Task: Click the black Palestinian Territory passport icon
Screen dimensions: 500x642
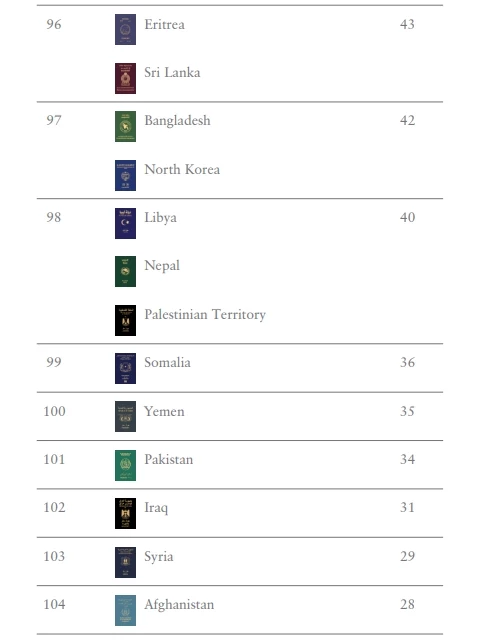Action: (125, 321)
